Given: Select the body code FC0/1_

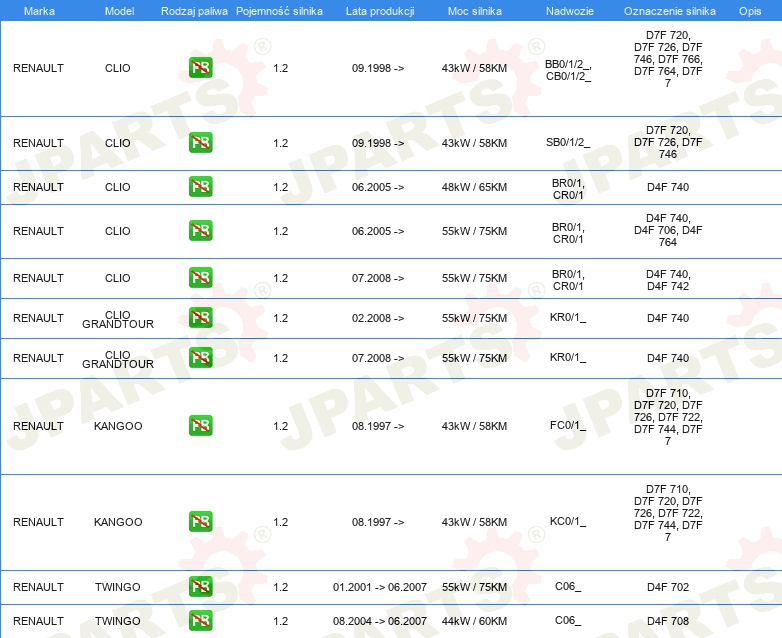Looking at the screenshot, I should (x=568, y=425).
